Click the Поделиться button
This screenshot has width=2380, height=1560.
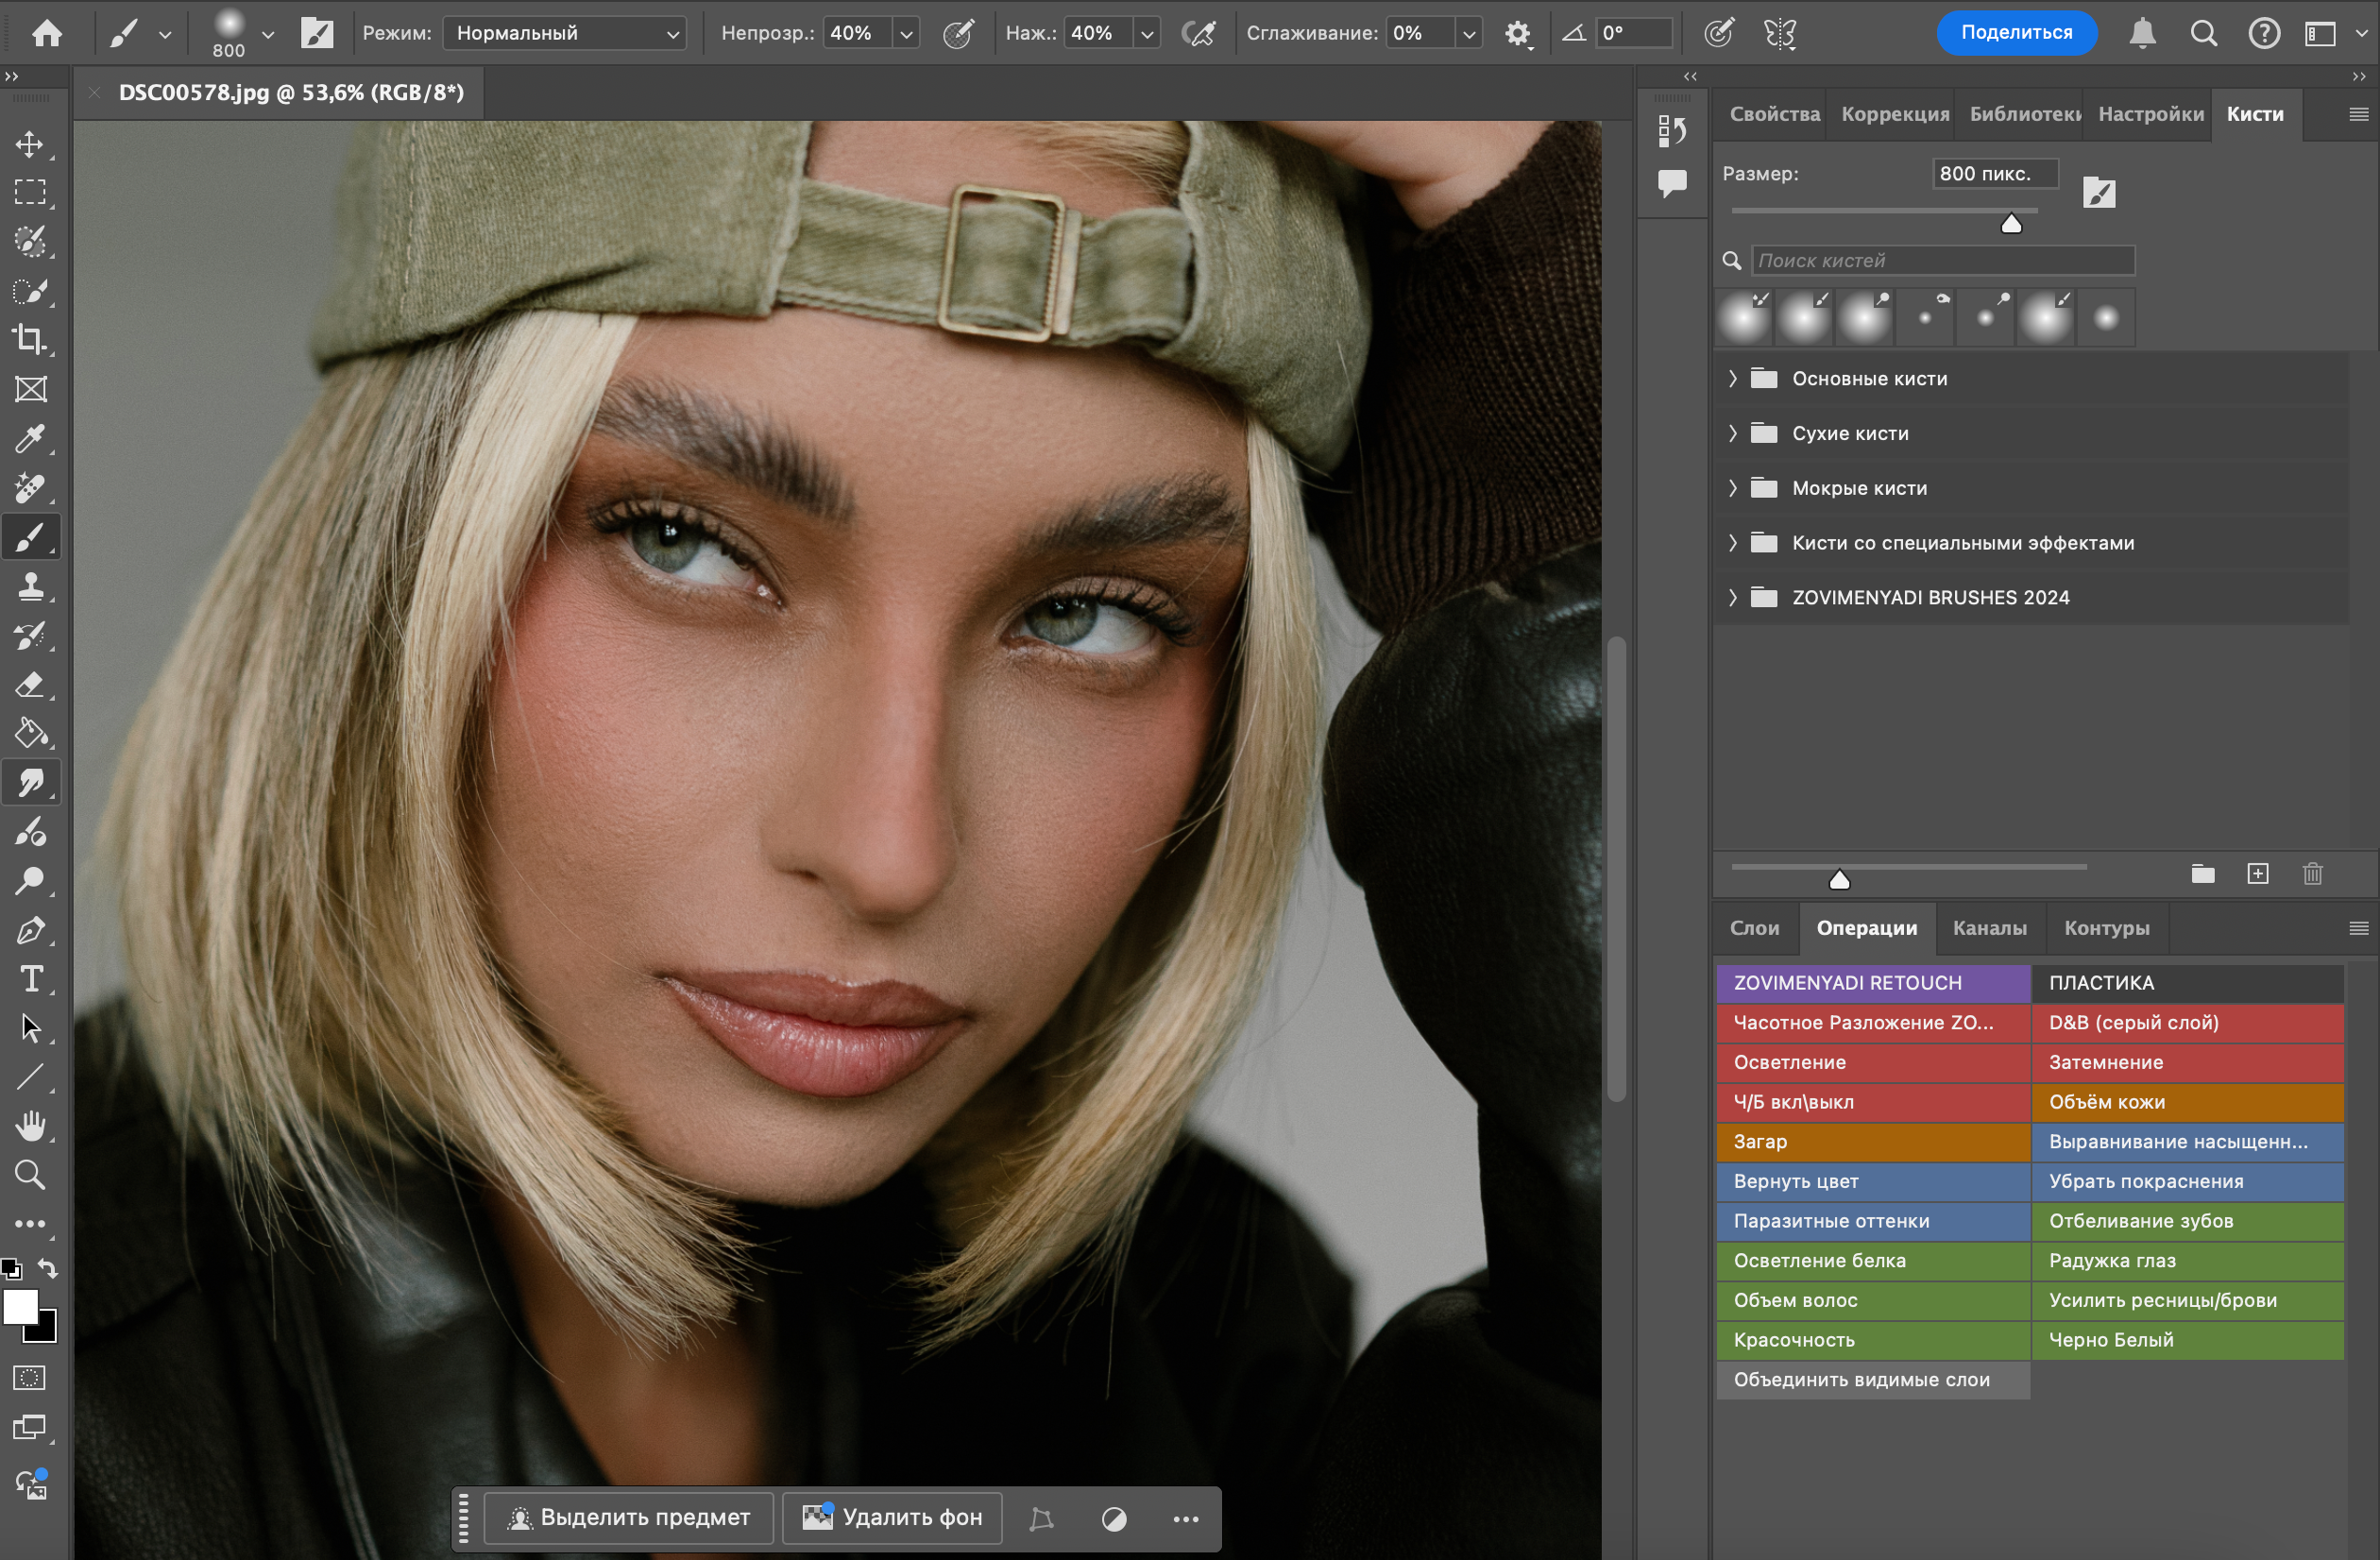tap(2016, 33)
